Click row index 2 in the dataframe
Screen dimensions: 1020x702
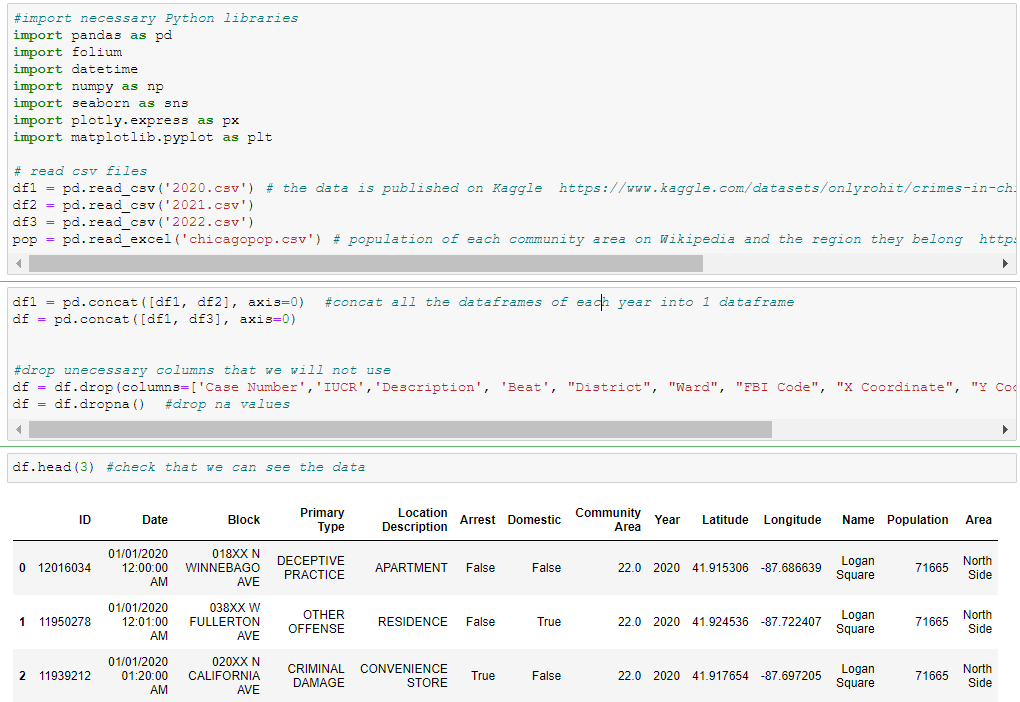click(x=22, y=676)
